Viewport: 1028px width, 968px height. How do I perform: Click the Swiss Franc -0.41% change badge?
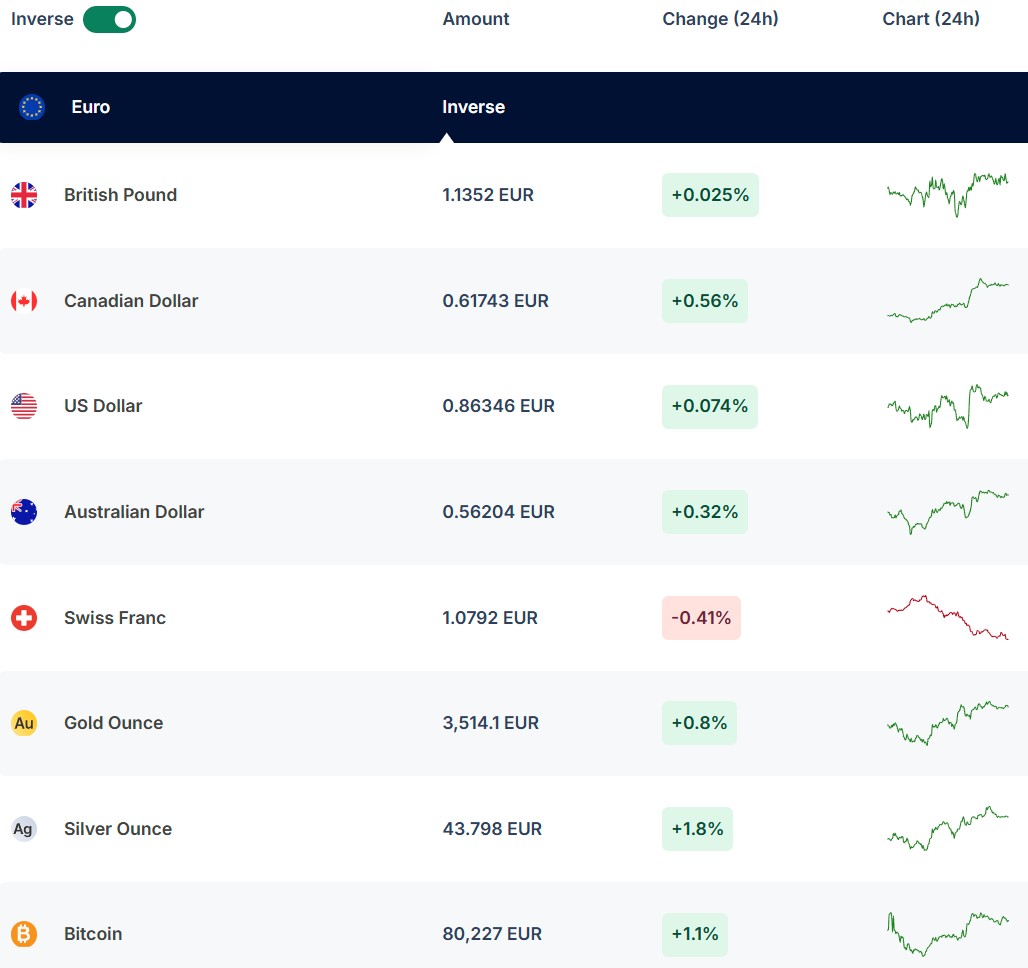click(x=701, y=618)
